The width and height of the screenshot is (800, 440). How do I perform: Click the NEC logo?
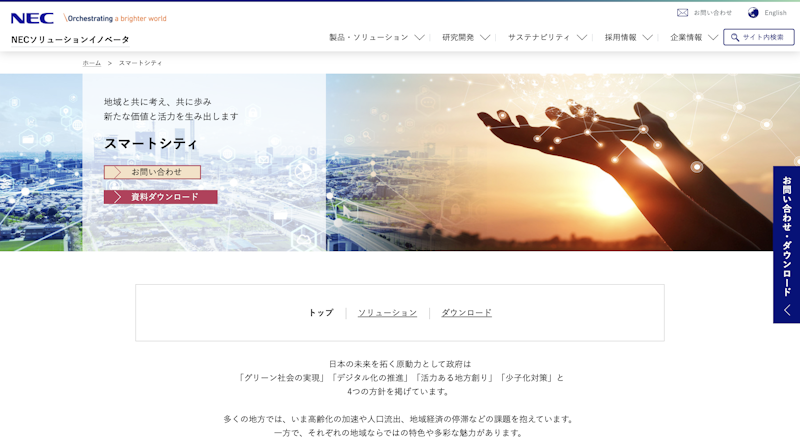pos(32,18)
